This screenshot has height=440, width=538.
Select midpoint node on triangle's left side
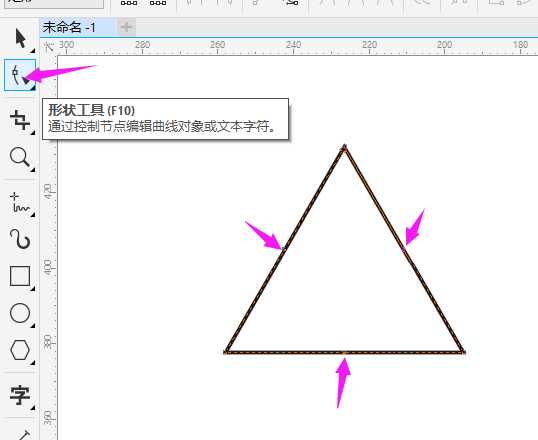tap(284, 250)
